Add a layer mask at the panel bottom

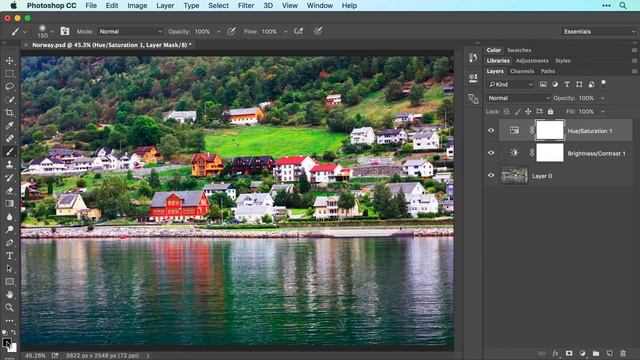[569, 353]
